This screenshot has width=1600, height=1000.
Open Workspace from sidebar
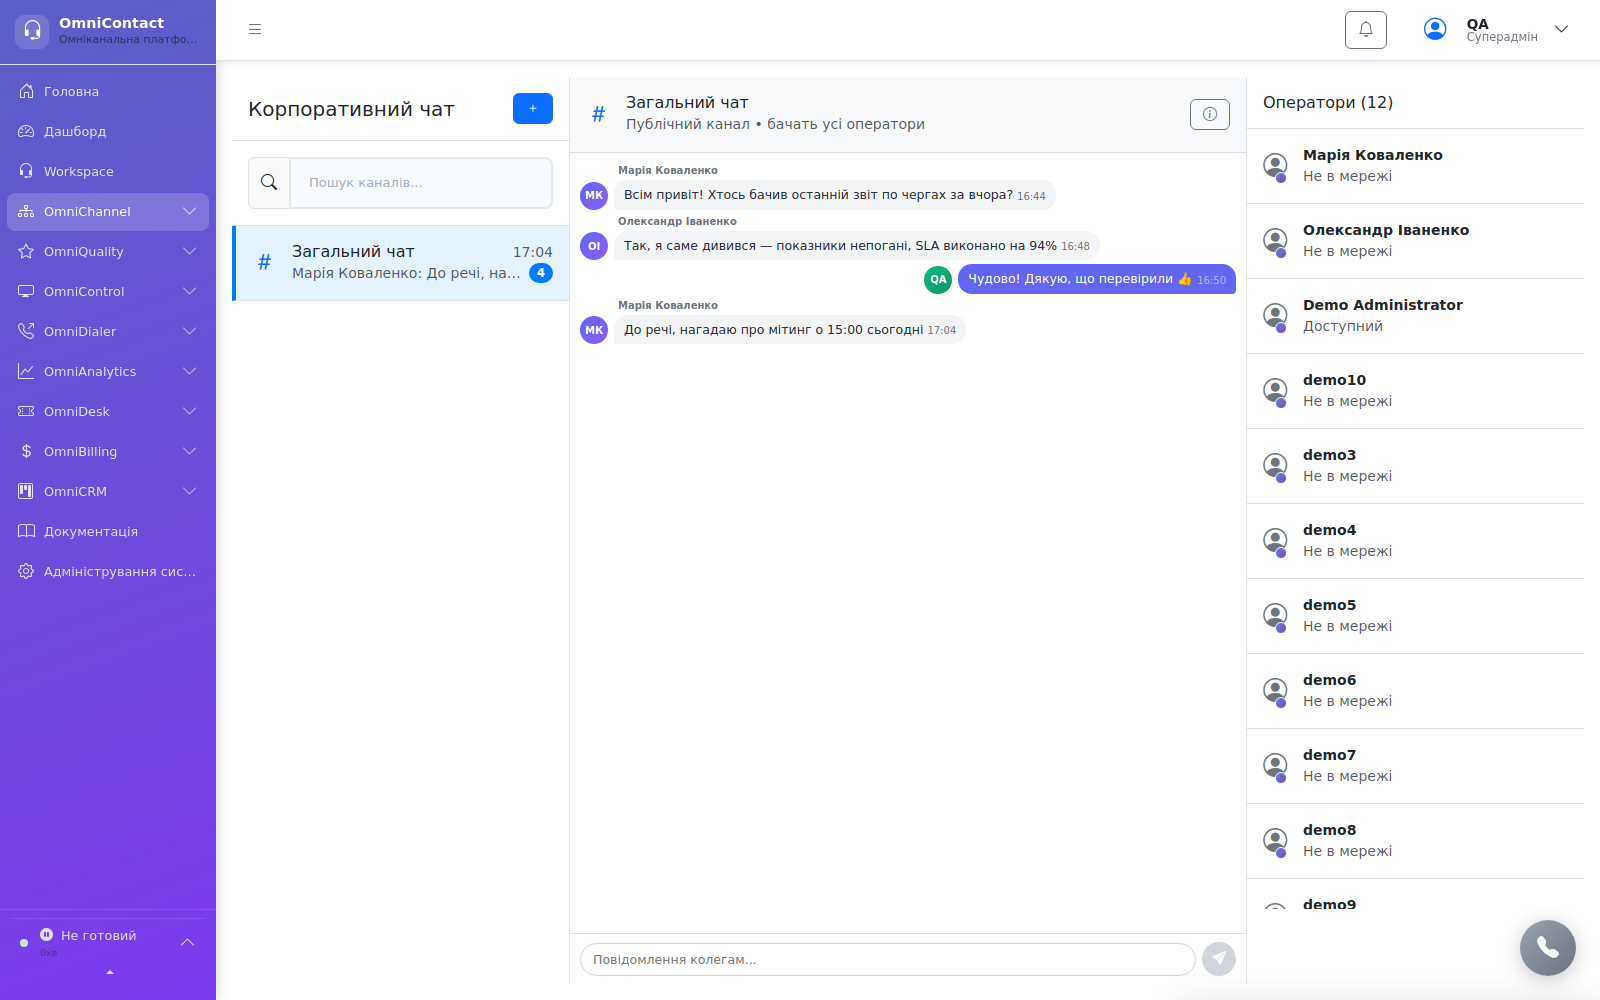pyautogui.click(x=108, y=171)
